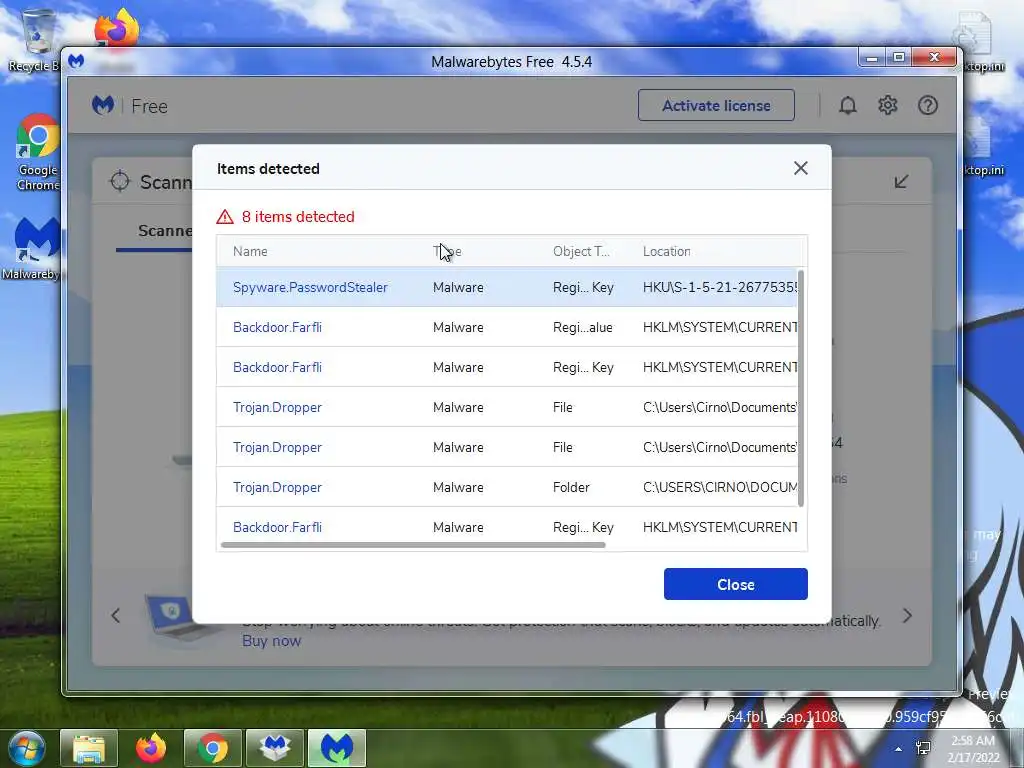Open Malwarebytes settings gear icon

click(888, 105)
